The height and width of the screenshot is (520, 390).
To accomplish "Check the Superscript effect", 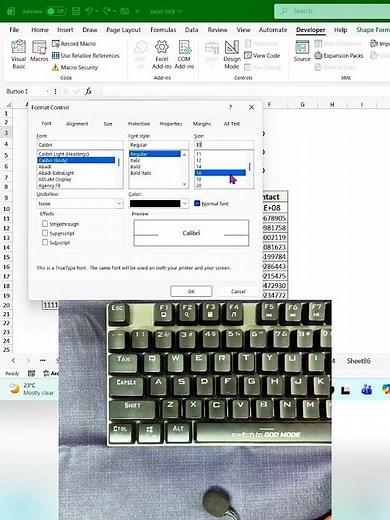I will click(45, 233).
